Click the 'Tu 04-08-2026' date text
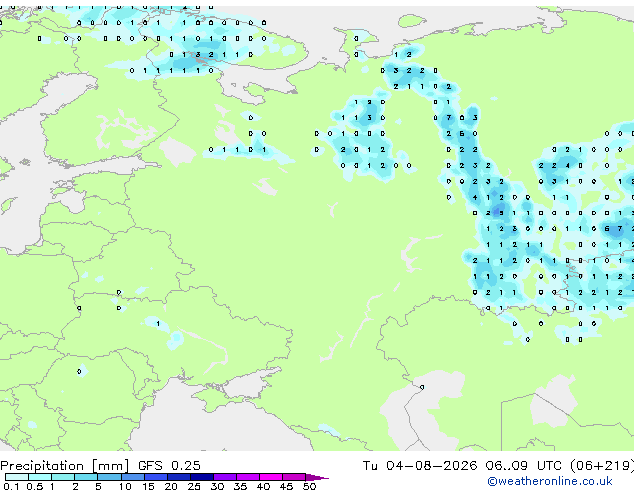The image size is (634, 490). (x=420, y=466)
